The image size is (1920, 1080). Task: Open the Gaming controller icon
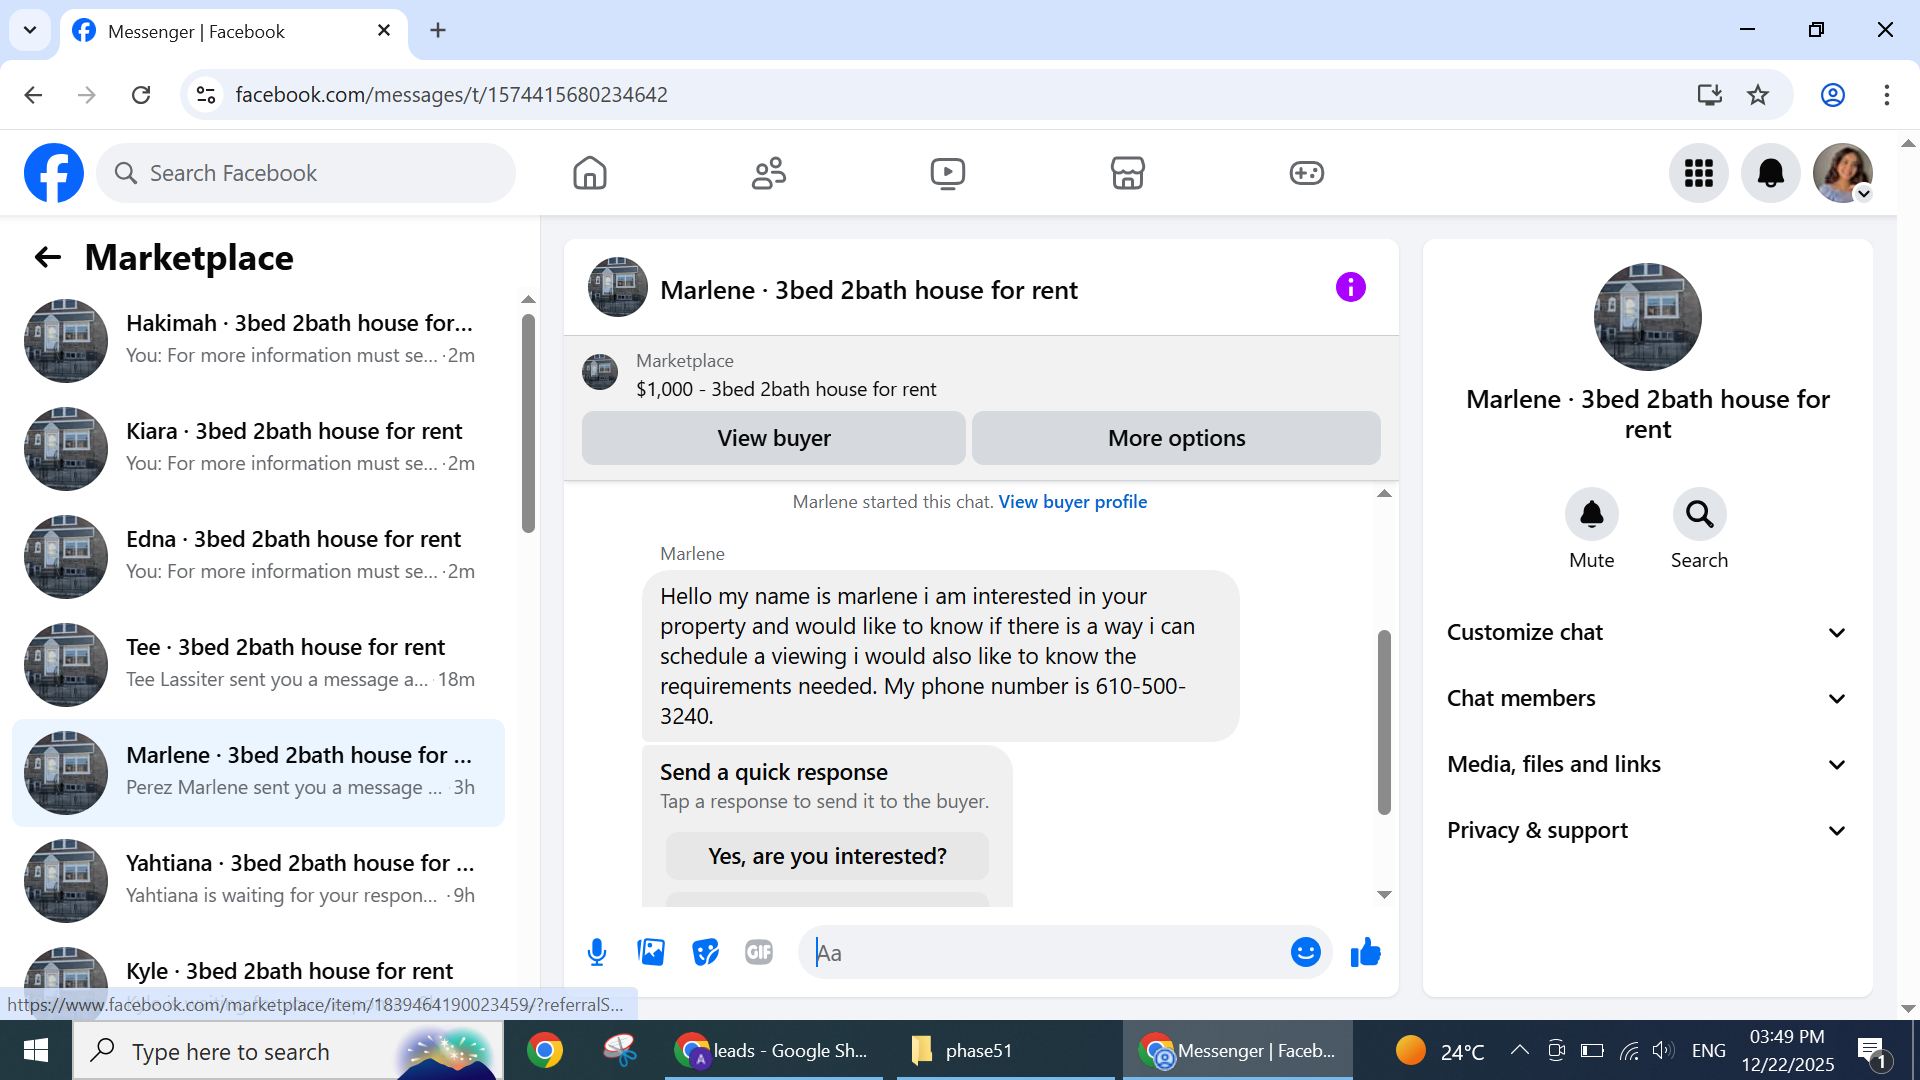[1306, 173]
